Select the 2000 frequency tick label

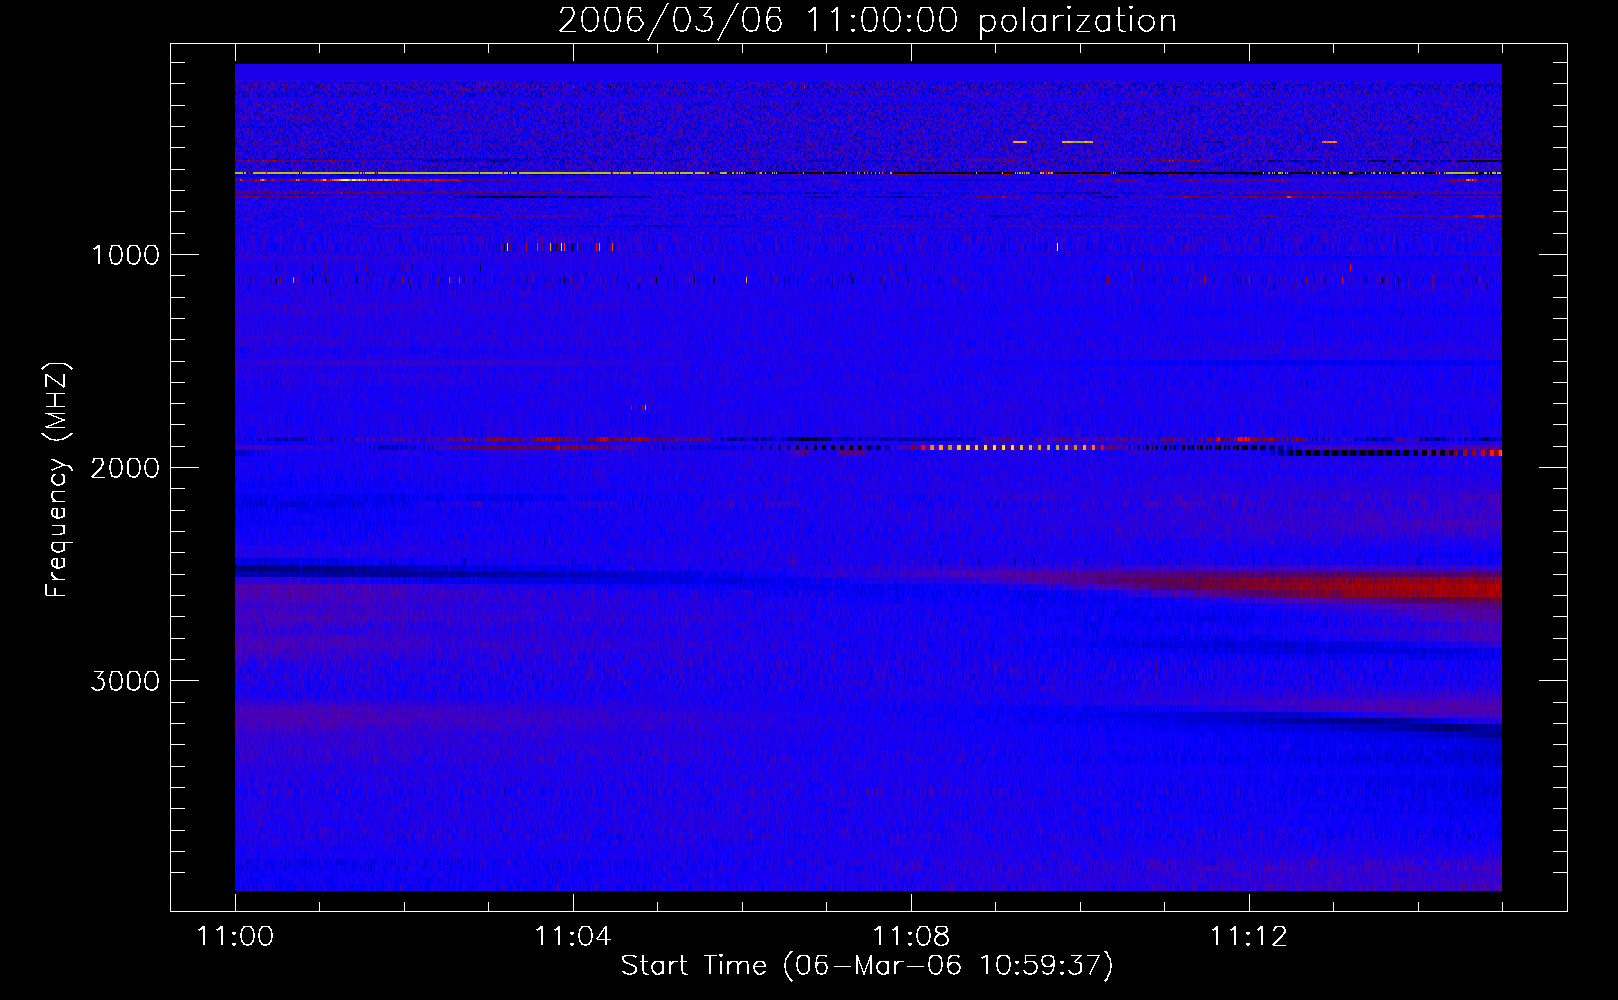(125, 468)
